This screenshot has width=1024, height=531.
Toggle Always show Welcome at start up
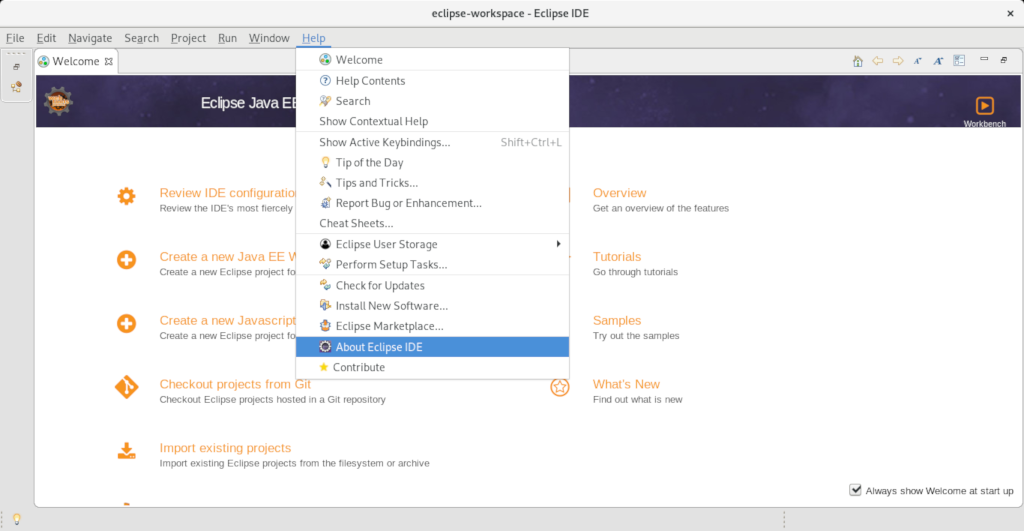[x=855, y=490]
